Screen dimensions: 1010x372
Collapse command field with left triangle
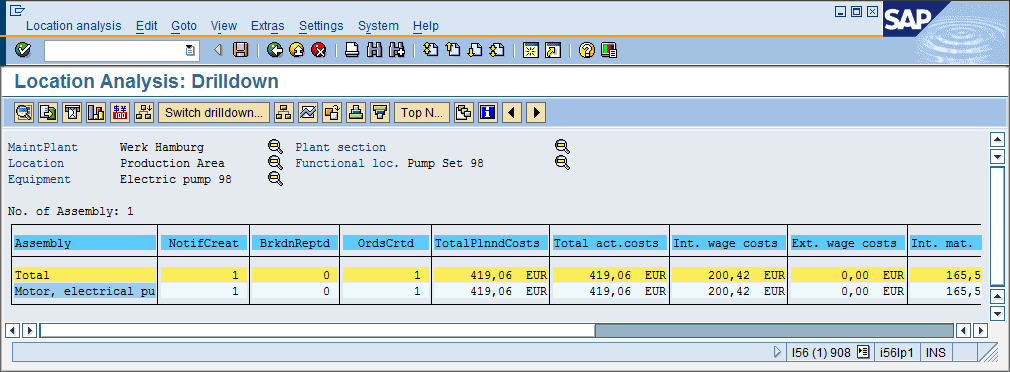218,50
